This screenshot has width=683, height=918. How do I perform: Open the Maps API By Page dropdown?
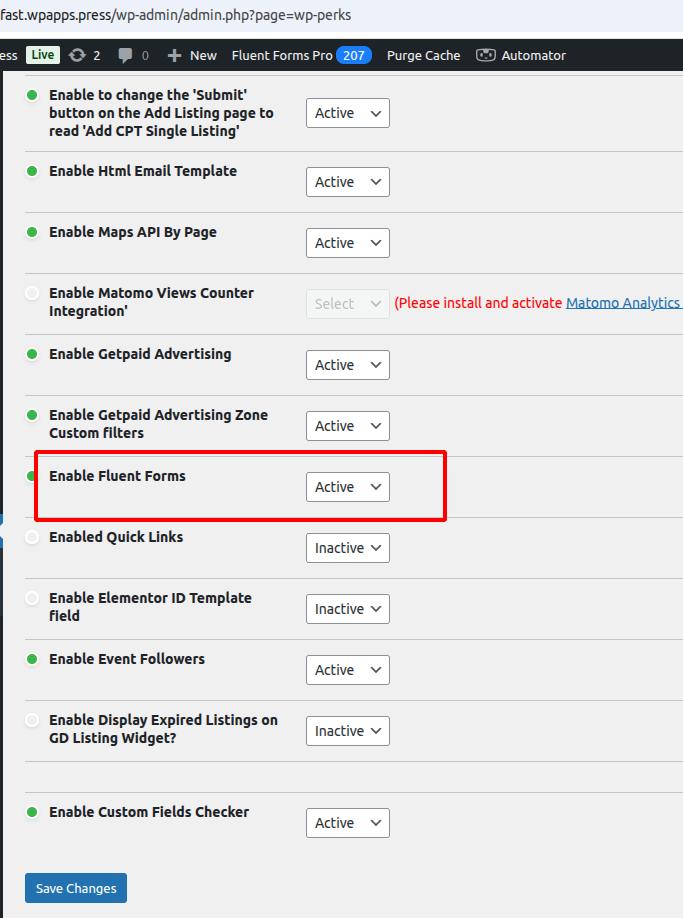347,243
